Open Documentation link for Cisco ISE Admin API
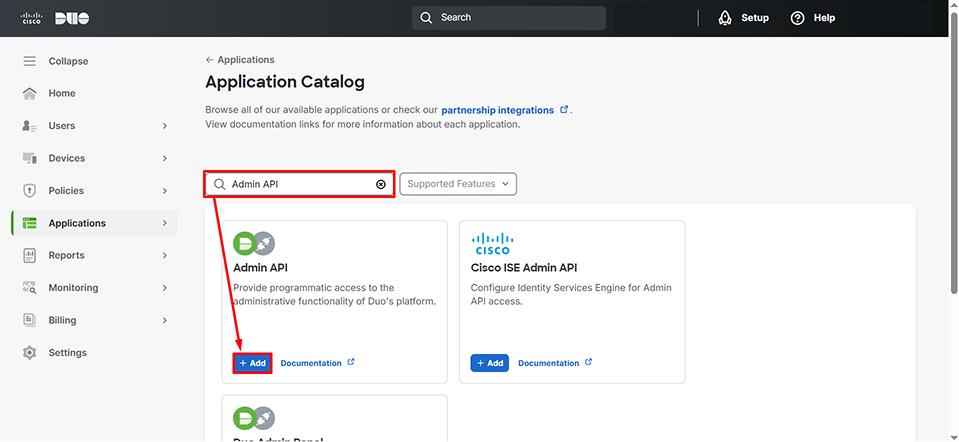This screenshot has width=959, height=442. click(548, 363)
